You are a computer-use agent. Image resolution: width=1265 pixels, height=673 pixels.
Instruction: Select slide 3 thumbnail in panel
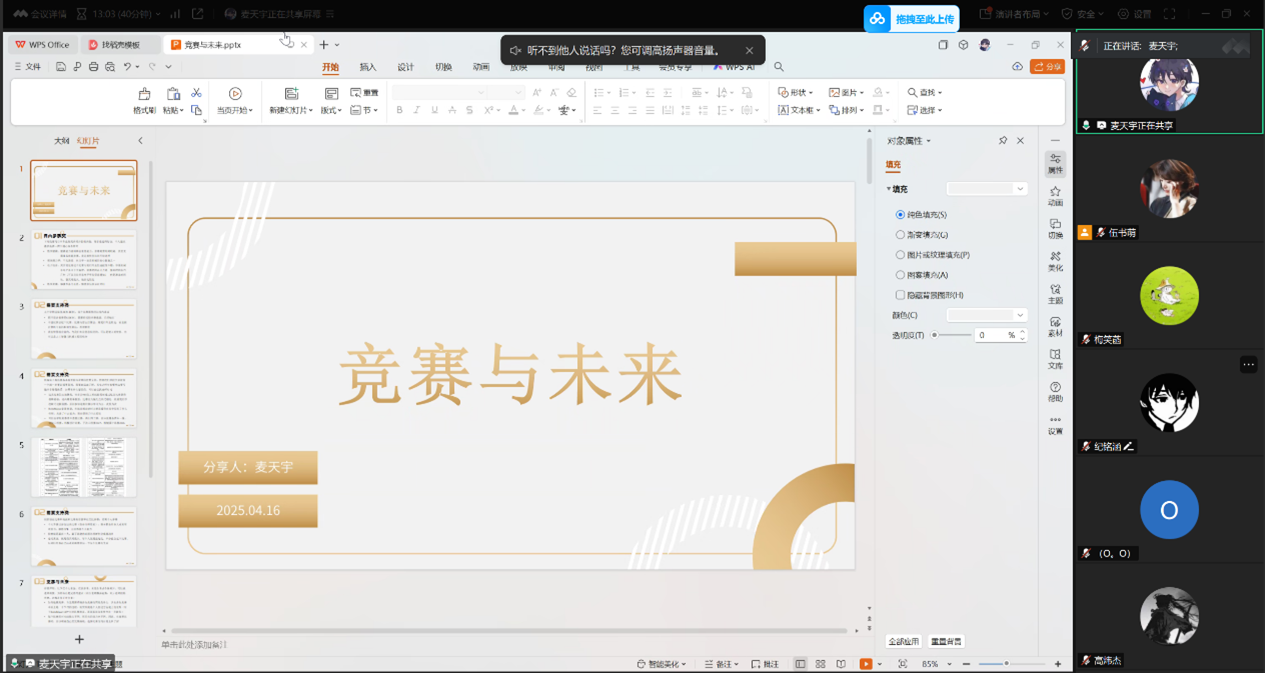click(84, 328)
